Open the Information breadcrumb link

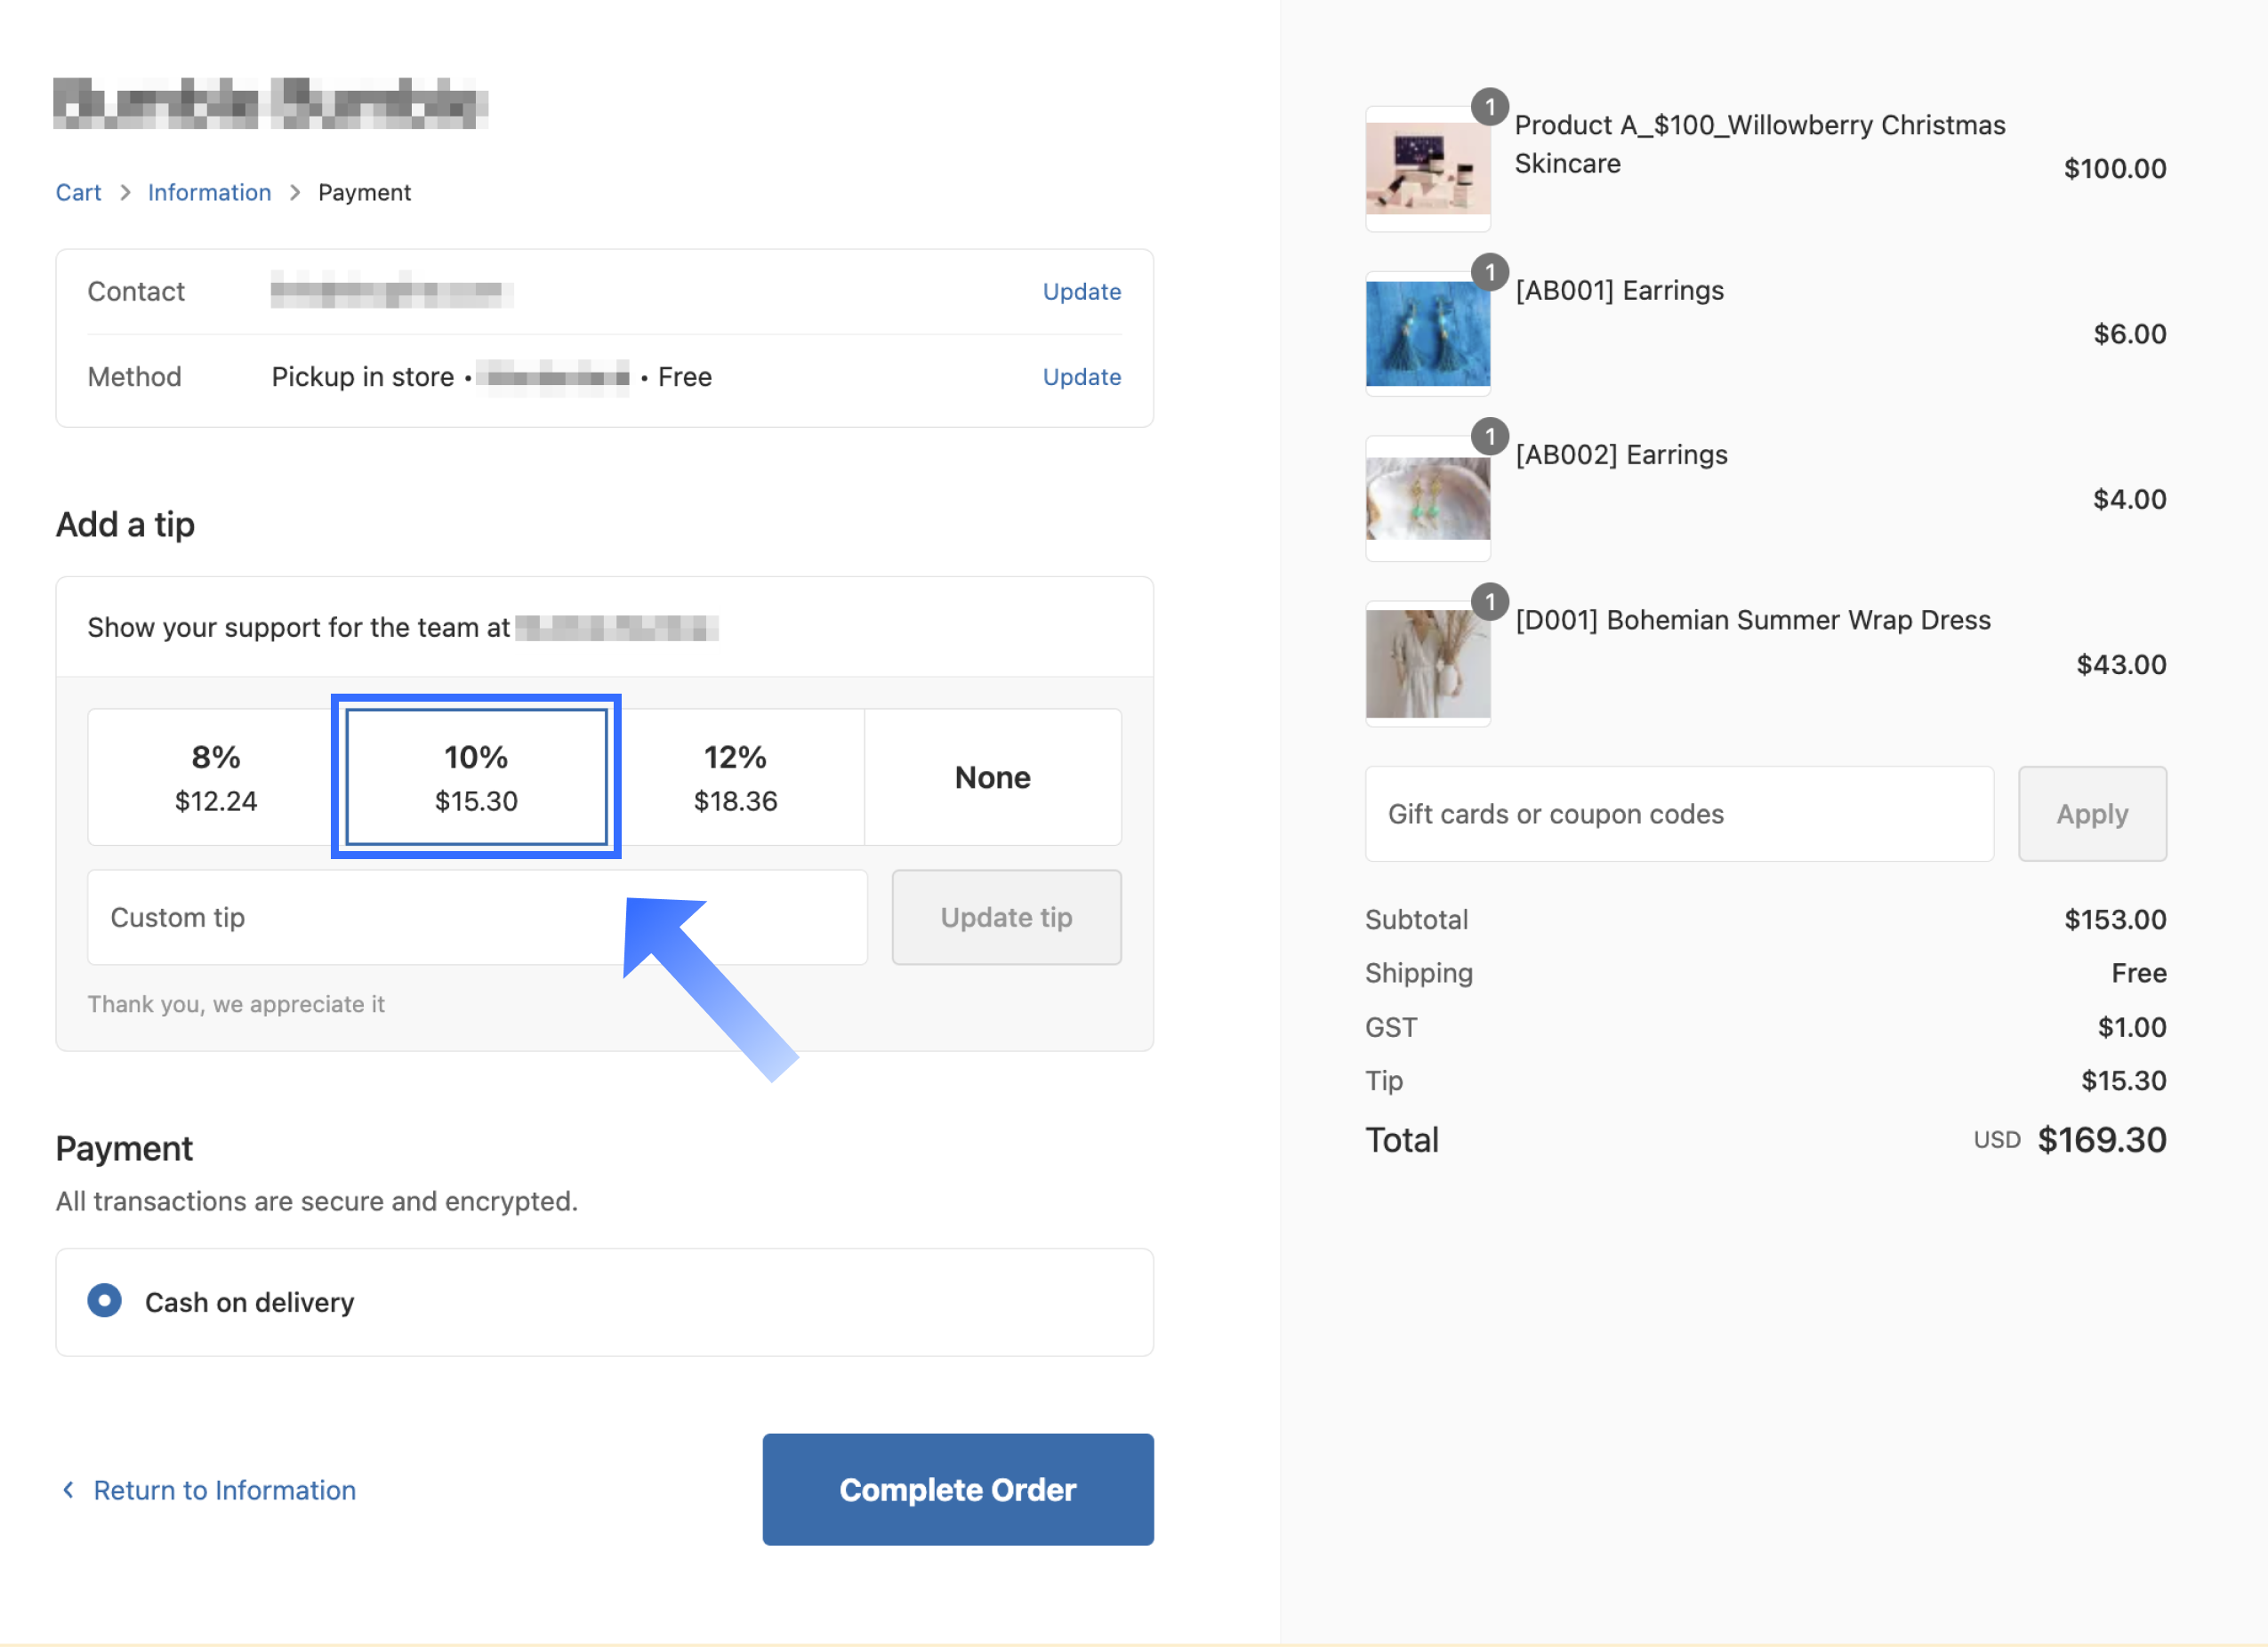pos(209,192)
